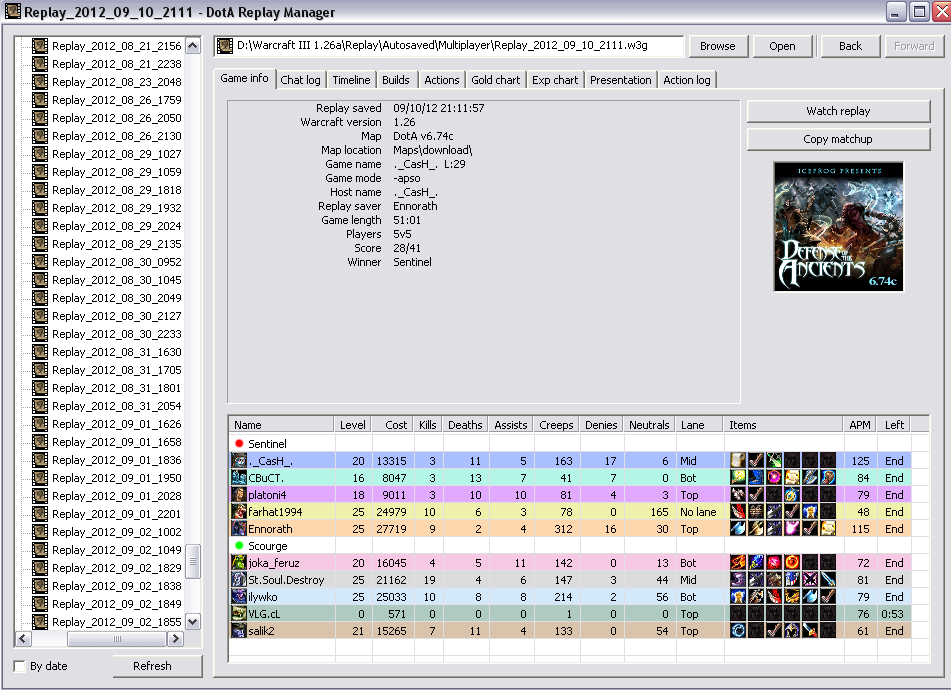
Task: Click the film icon next to Replay_2012_09_02_1855
Action: (x=40, y=622)
